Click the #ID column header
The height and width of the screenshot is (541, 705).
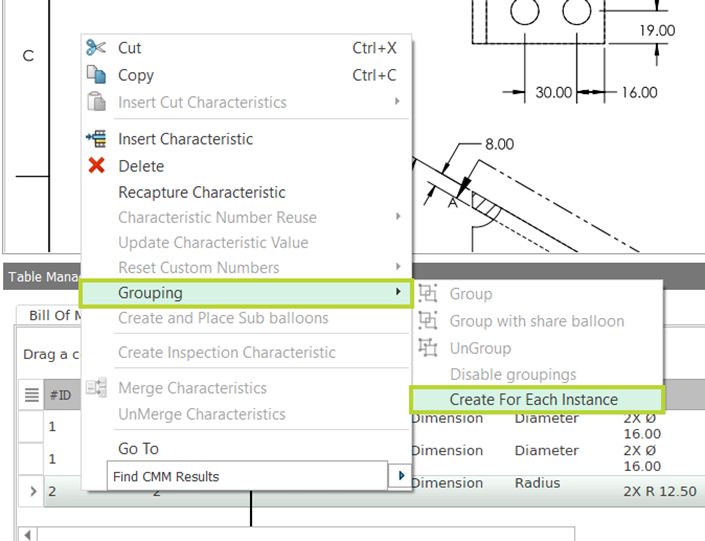[x=62, y=395]
